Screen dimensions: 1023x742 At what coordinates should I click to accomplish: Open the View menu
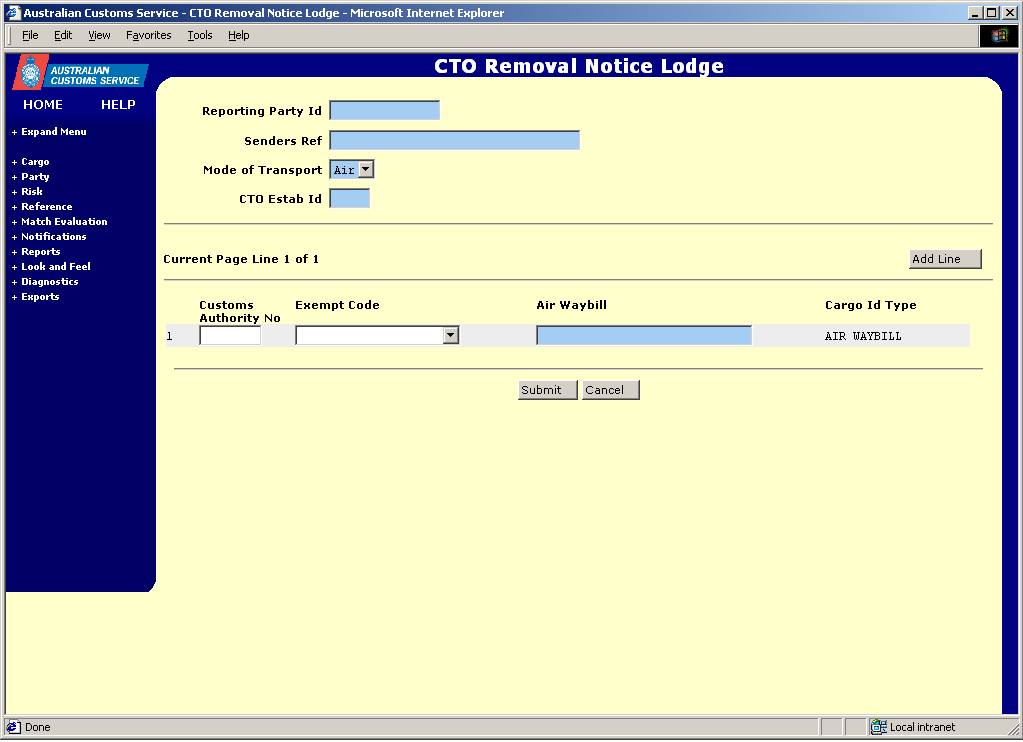point(99,35)
